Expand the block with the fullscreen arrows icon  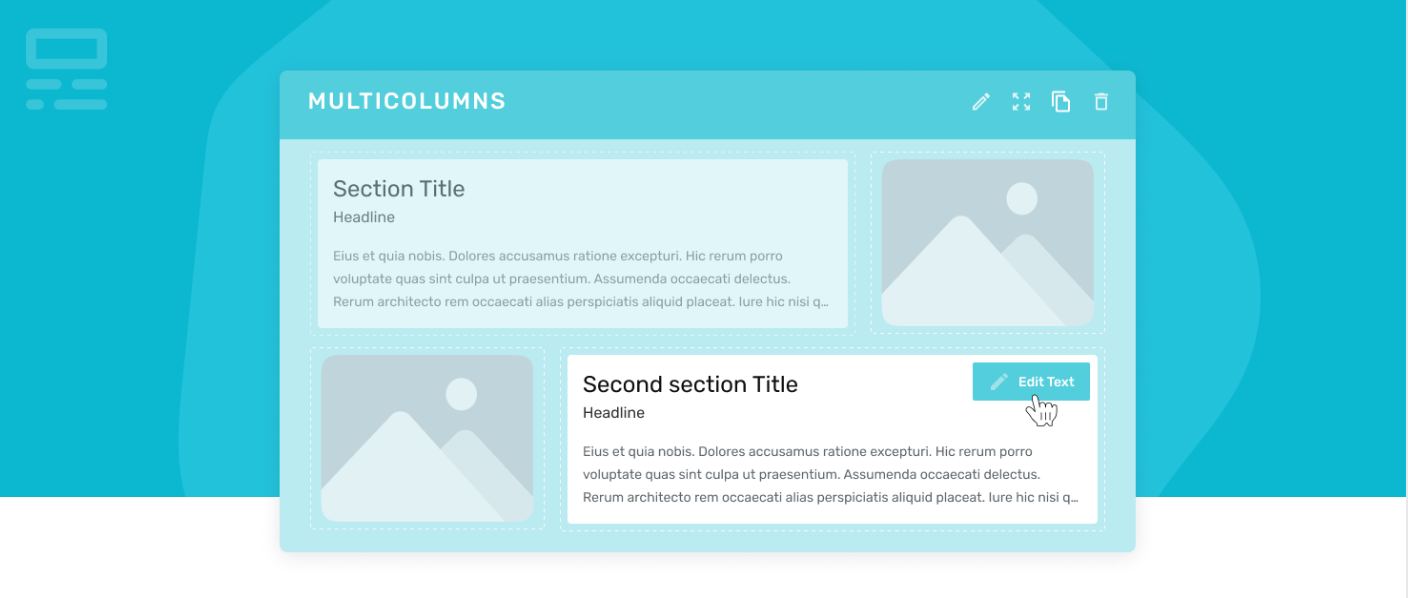(1021, 101)
